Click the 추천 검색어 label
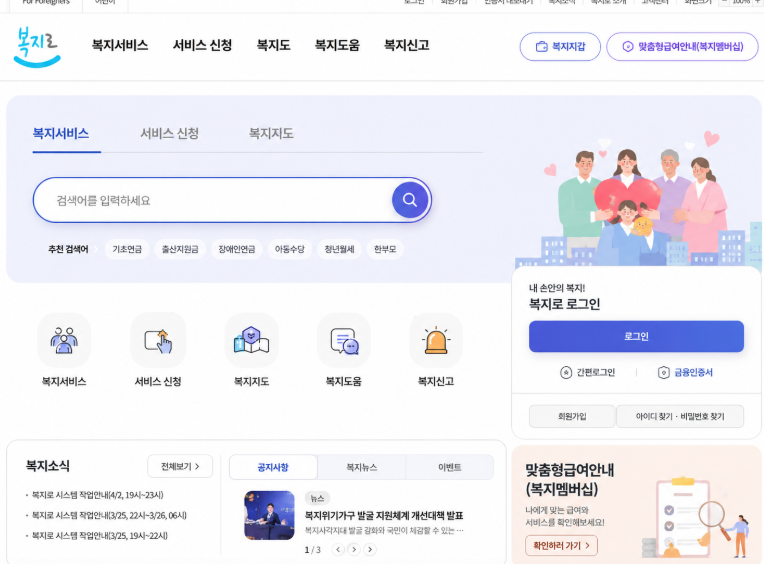 pos(68,249)
